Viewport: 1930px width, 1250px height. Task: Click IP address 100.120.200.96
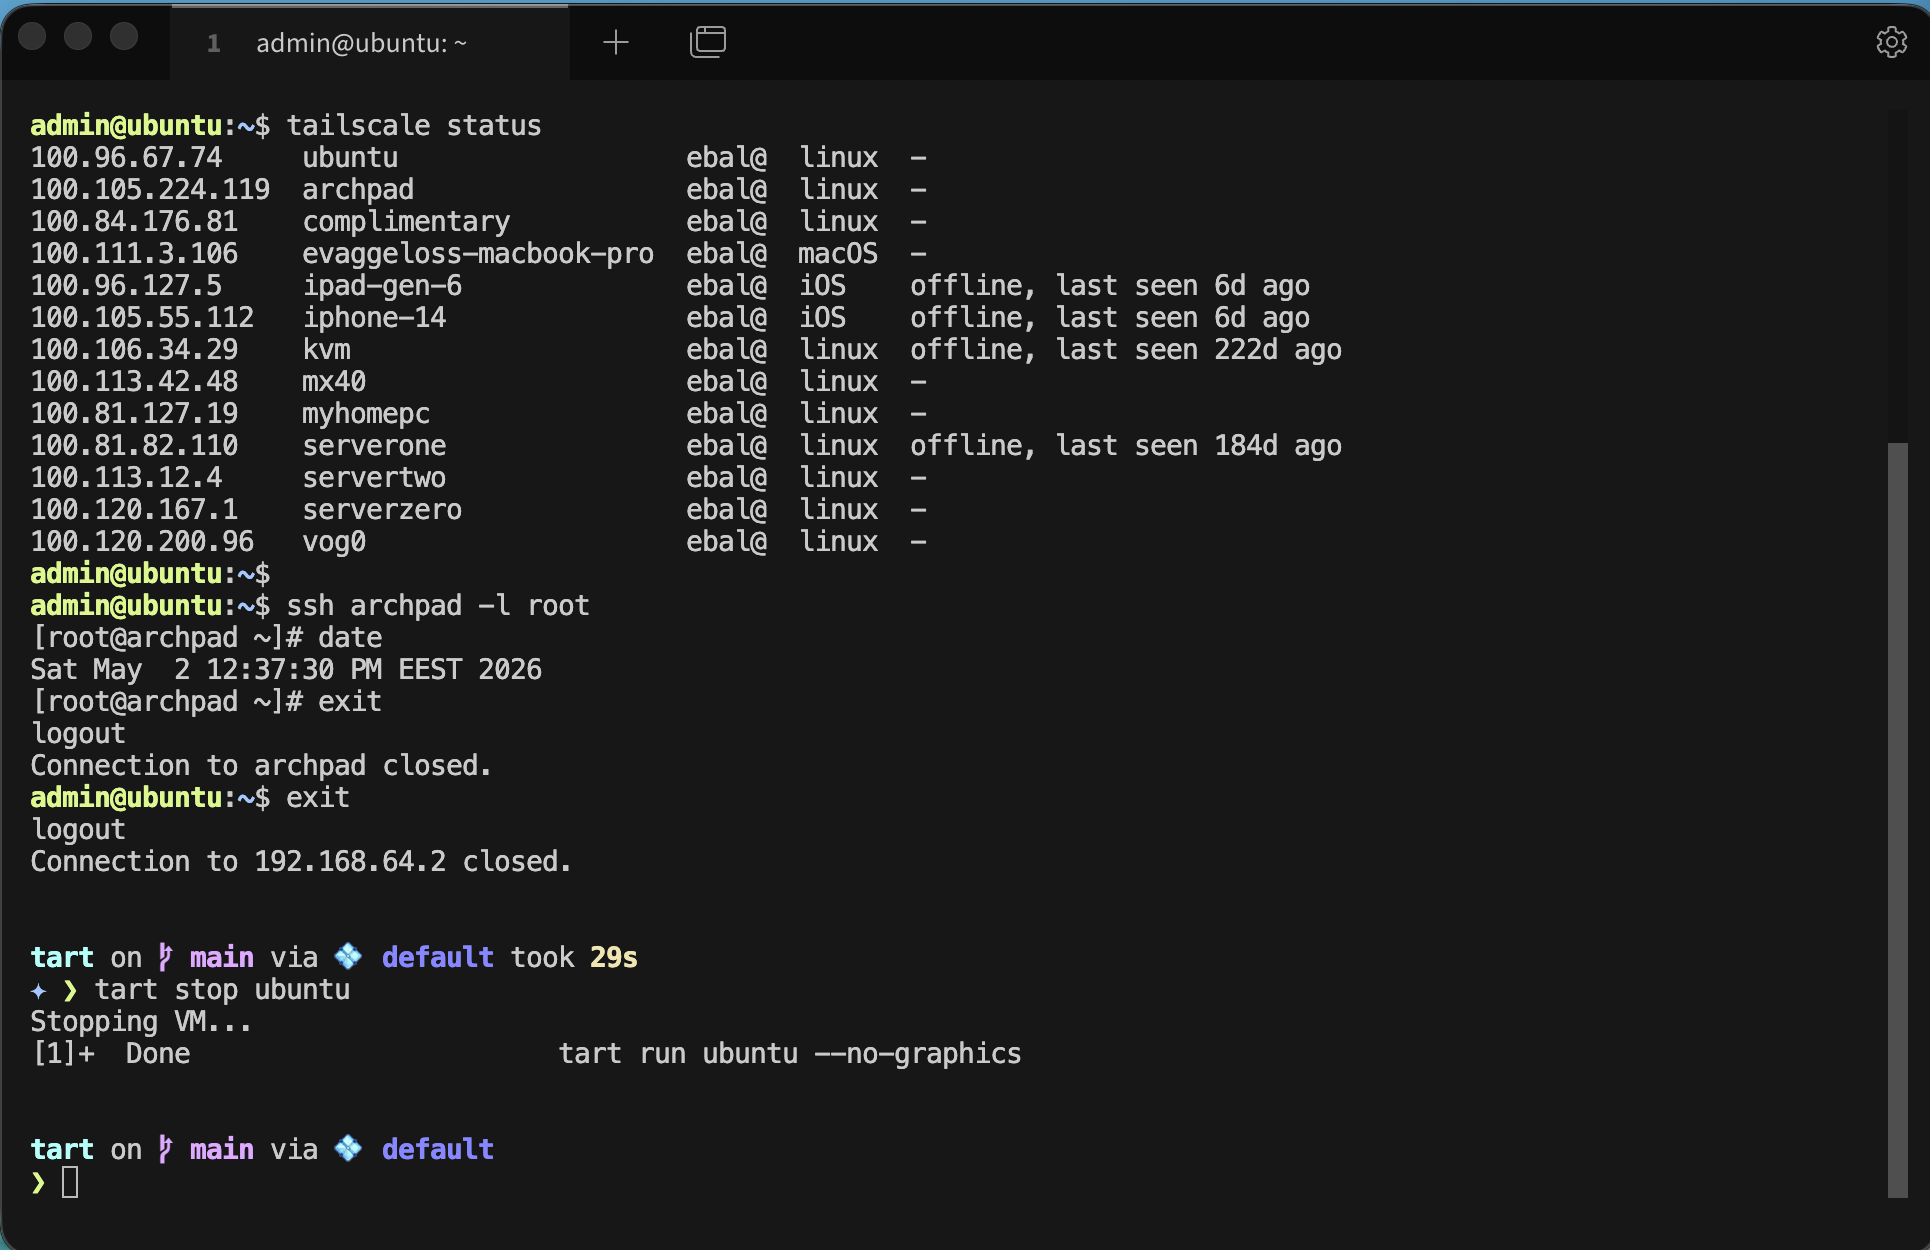pos(143,542)
